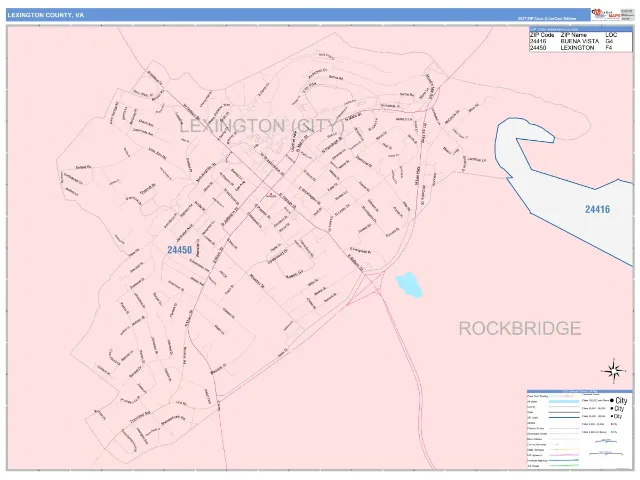Click the 'F4' location cell
Screen dimensions: 640x480
609,48
